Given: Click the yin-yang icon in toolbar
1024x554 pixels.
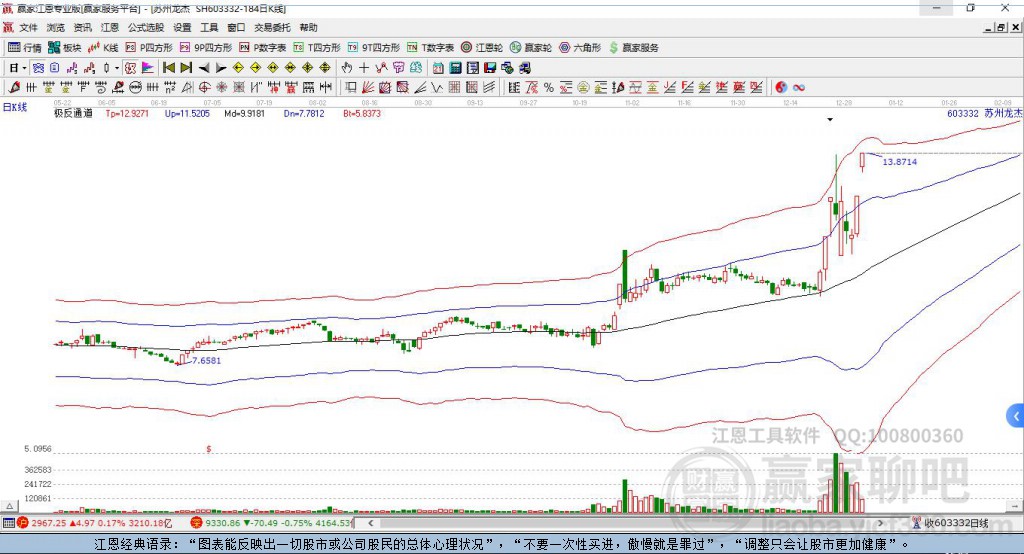Looking at the screenshot, I should 781,88.
